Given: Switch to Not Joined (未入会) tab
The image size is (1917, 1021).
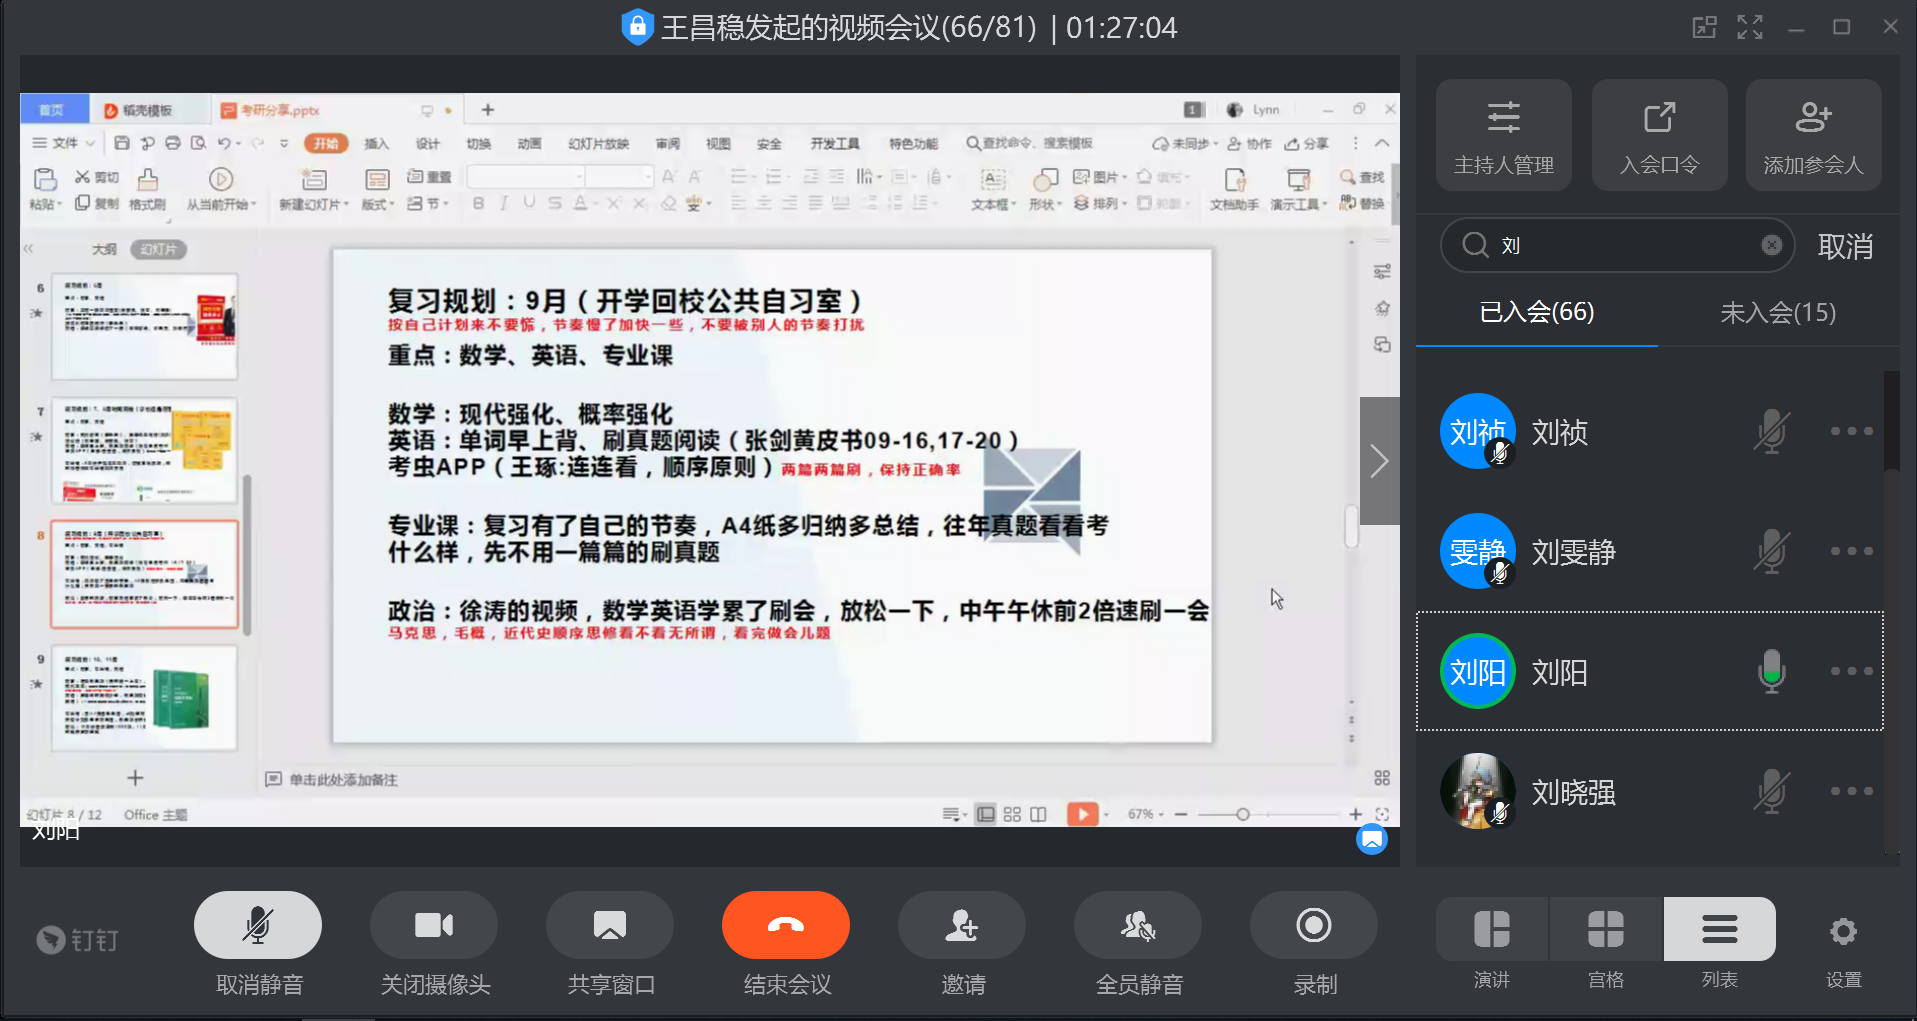Looking at the screenshot, I should pyautogui.click(x=1777, y=313).
